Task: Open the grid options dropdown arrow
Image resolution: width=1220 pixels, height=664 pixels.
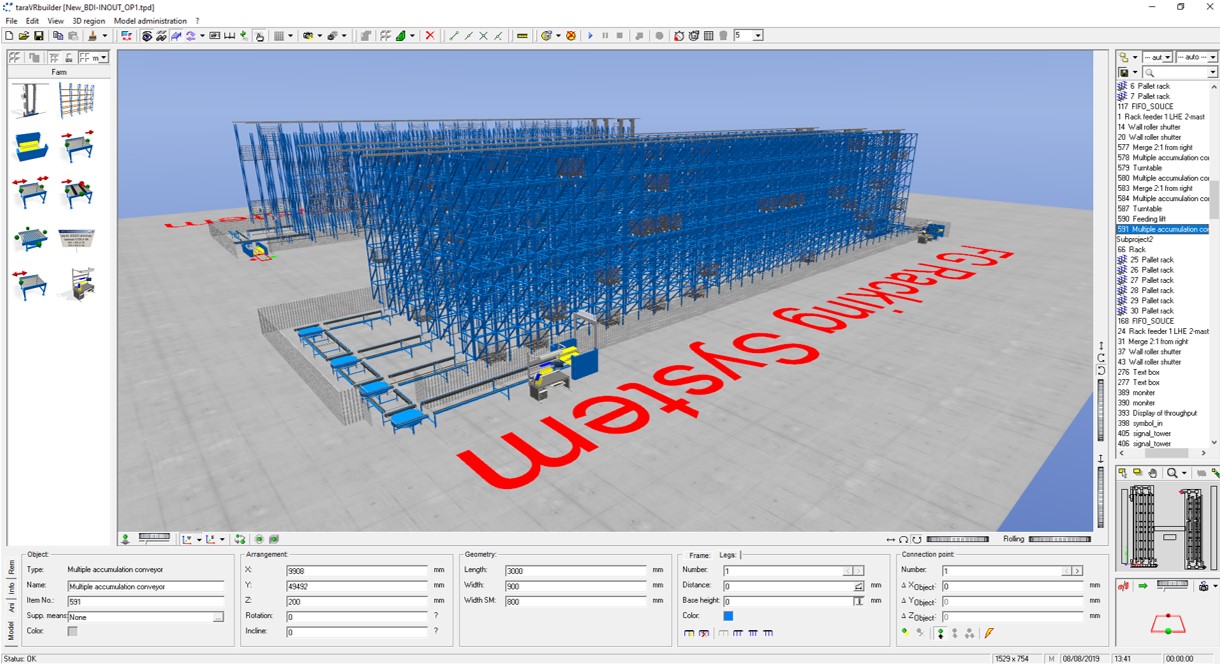Action: pyautogui.click(x=291, y=36)
